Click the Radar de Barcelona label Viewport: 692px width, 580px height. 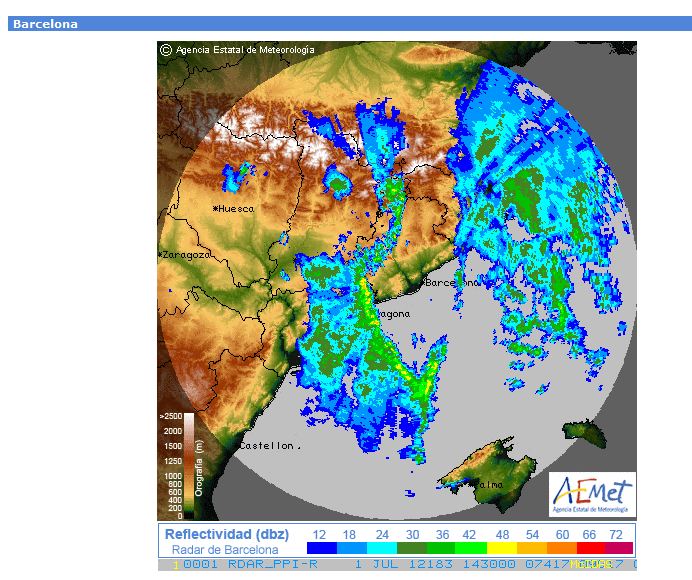[x=225, y=549]
